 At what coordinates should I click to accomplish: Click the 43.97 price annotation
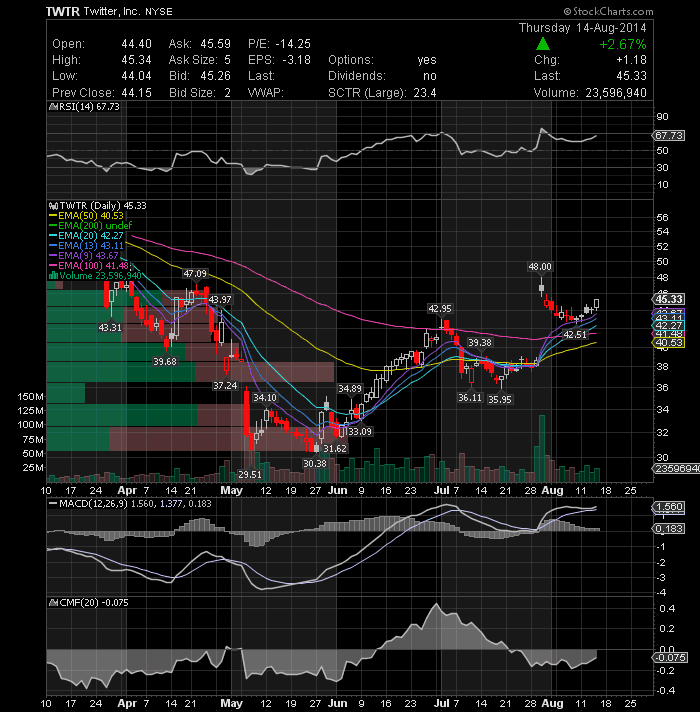(220, 300)
